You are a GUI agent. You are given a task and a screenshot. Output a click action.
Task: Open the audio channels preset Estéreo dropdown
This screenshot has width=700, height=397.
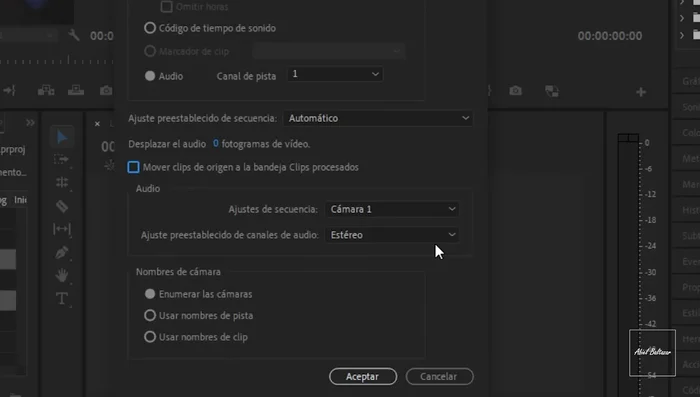click(392, 235)
